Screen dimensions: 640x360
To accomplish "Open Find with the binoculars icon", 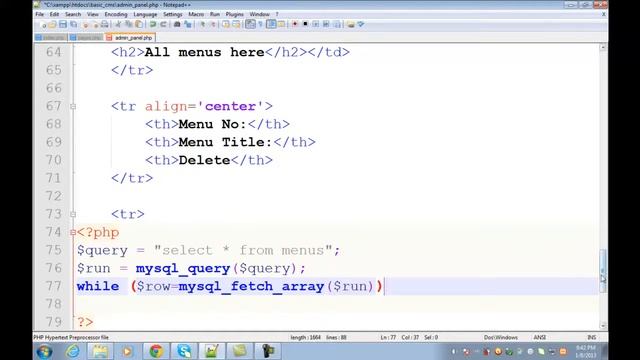I will (177, 24).
